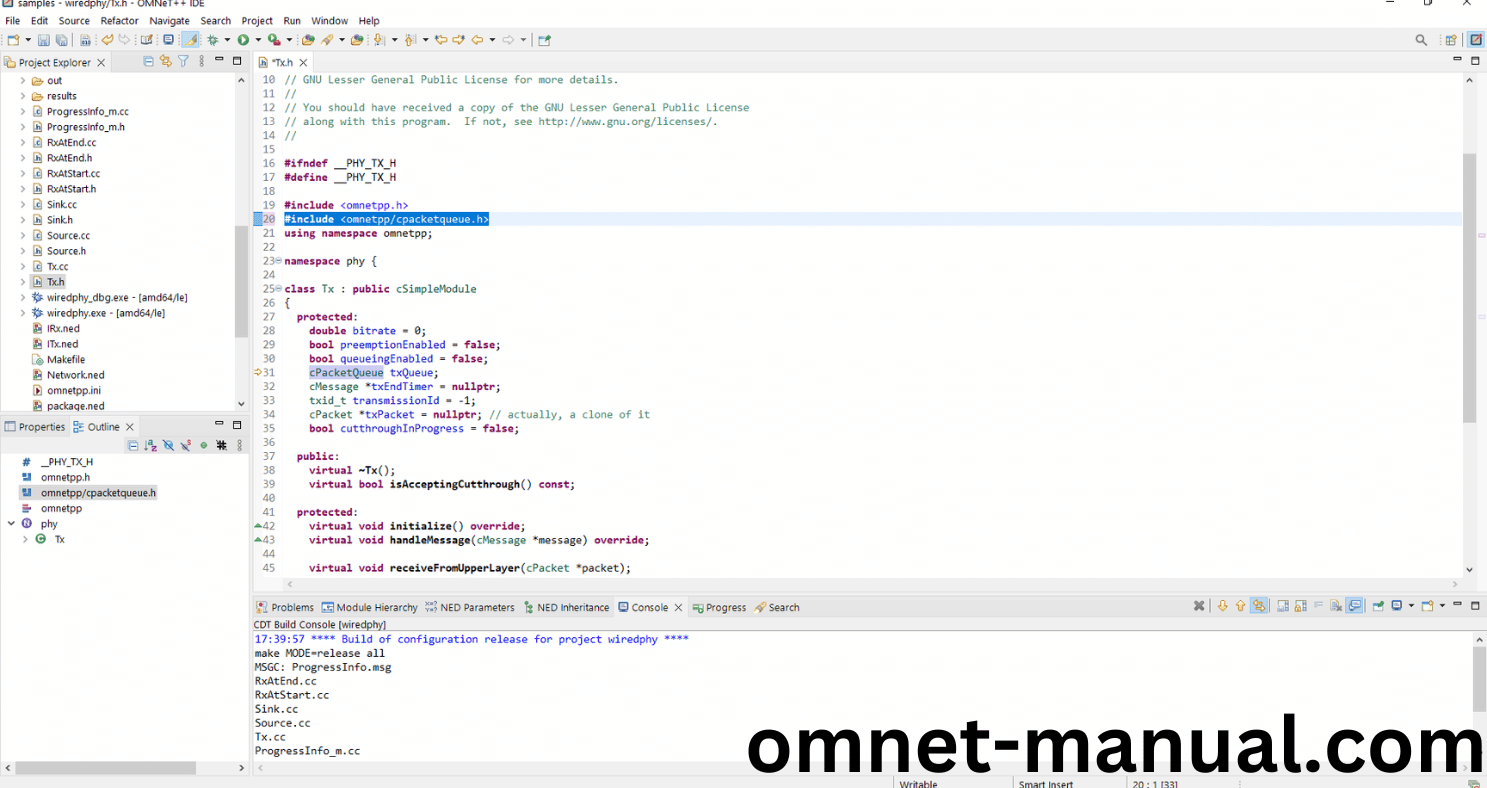Click the Debug bug icon in toolbar
Screen dimensions: 1487x788
212,40
